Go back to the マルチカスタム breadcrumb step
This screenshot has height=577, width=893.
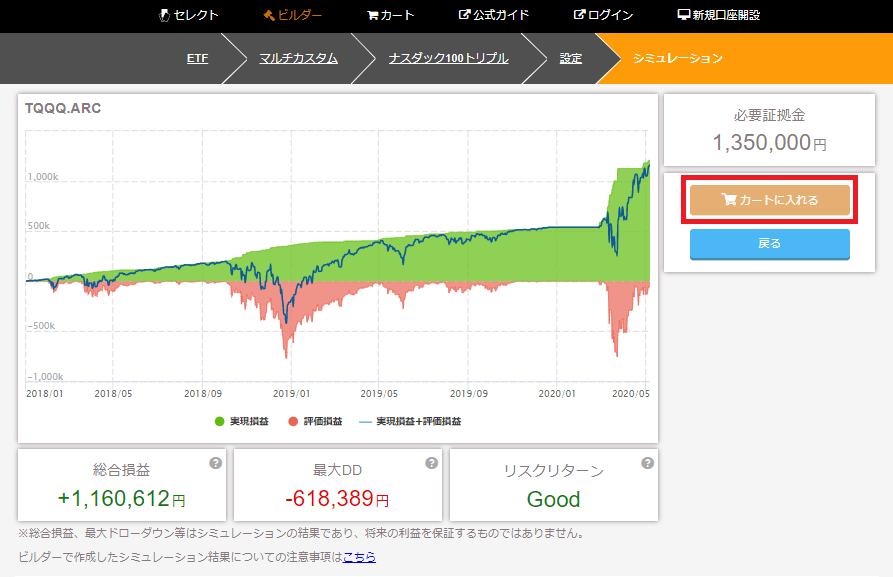[298, 58]
